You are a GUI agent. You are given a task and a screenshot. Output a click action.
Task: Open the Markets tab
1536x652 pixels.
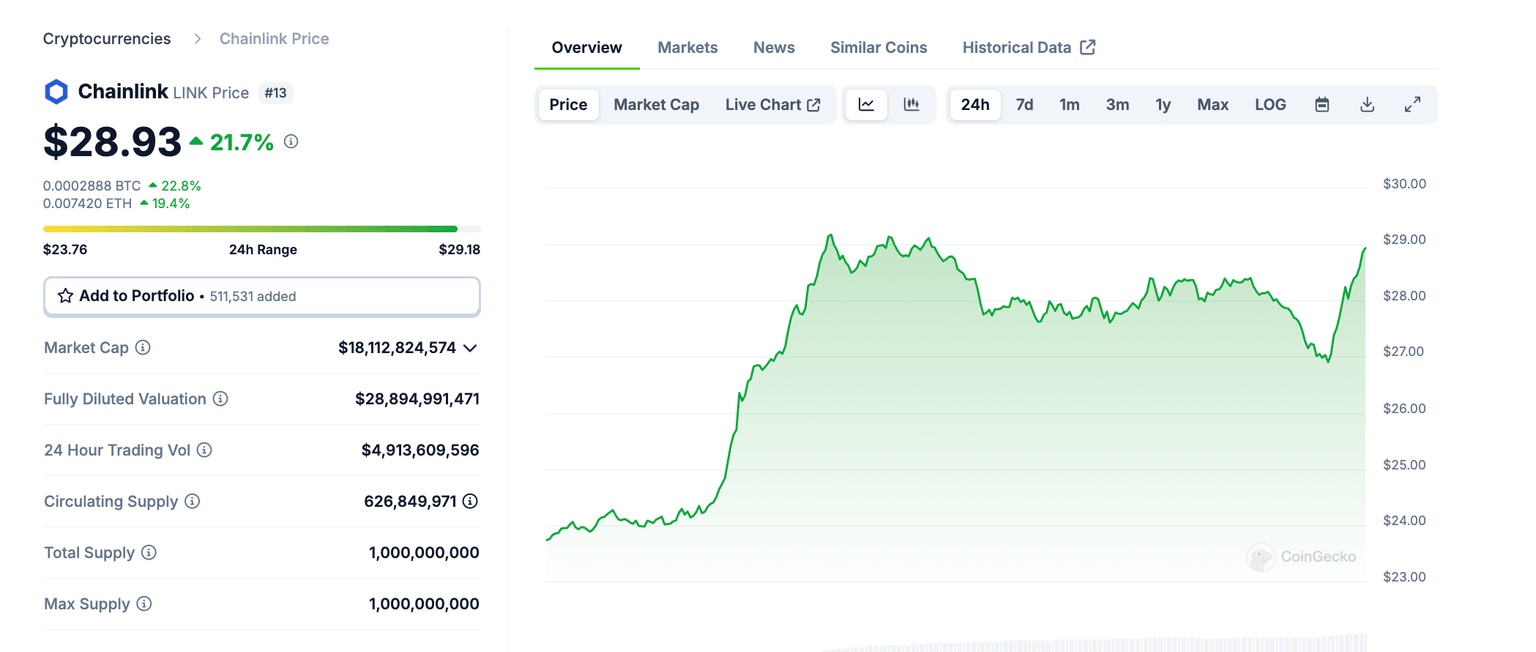(687, 47)
